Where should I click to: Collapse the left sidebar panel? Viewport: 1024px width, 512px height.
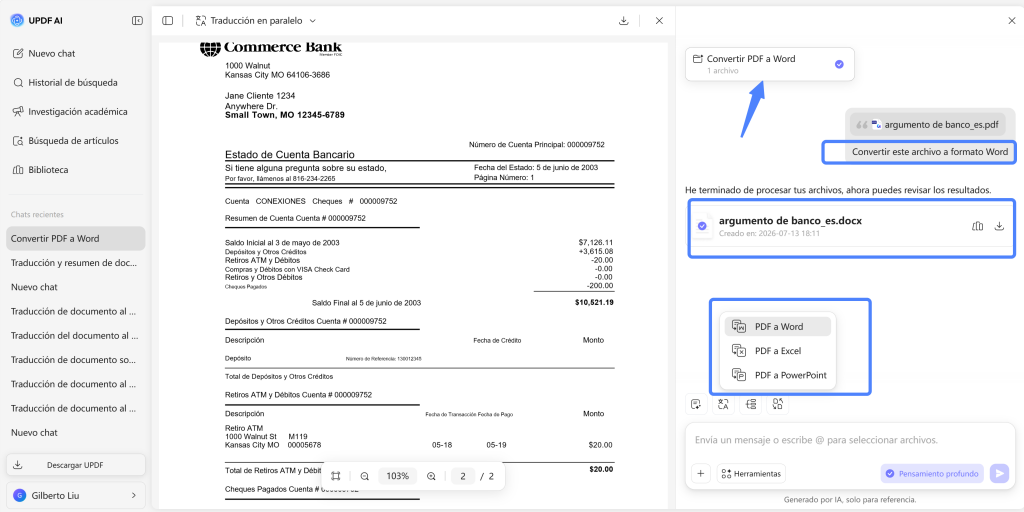tap(137, 20)
